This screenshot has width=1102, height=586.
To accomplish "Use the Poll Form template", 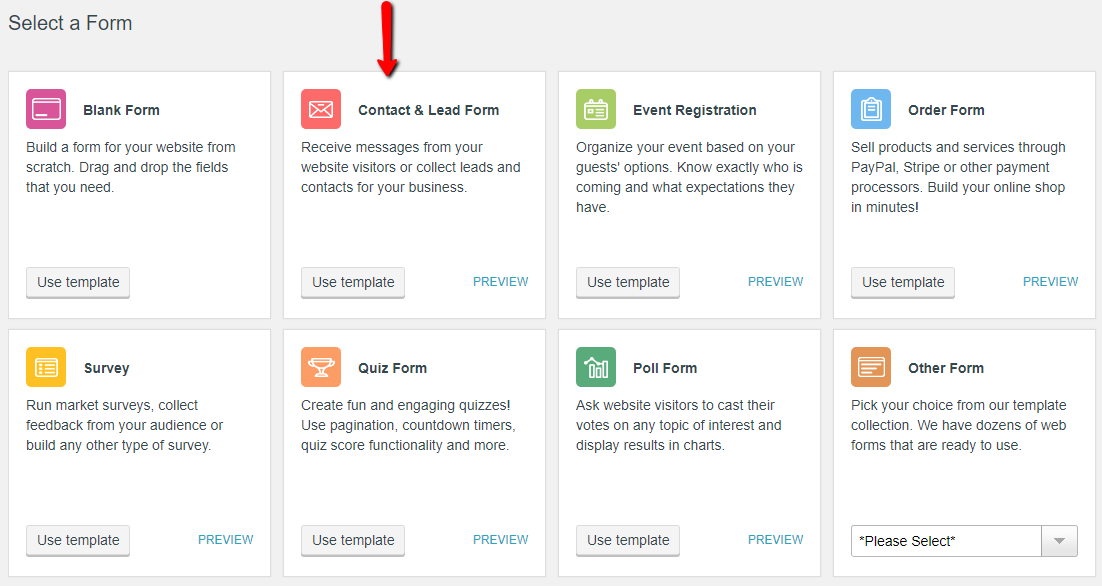I will pyautogui.click(x=627, y=540).
